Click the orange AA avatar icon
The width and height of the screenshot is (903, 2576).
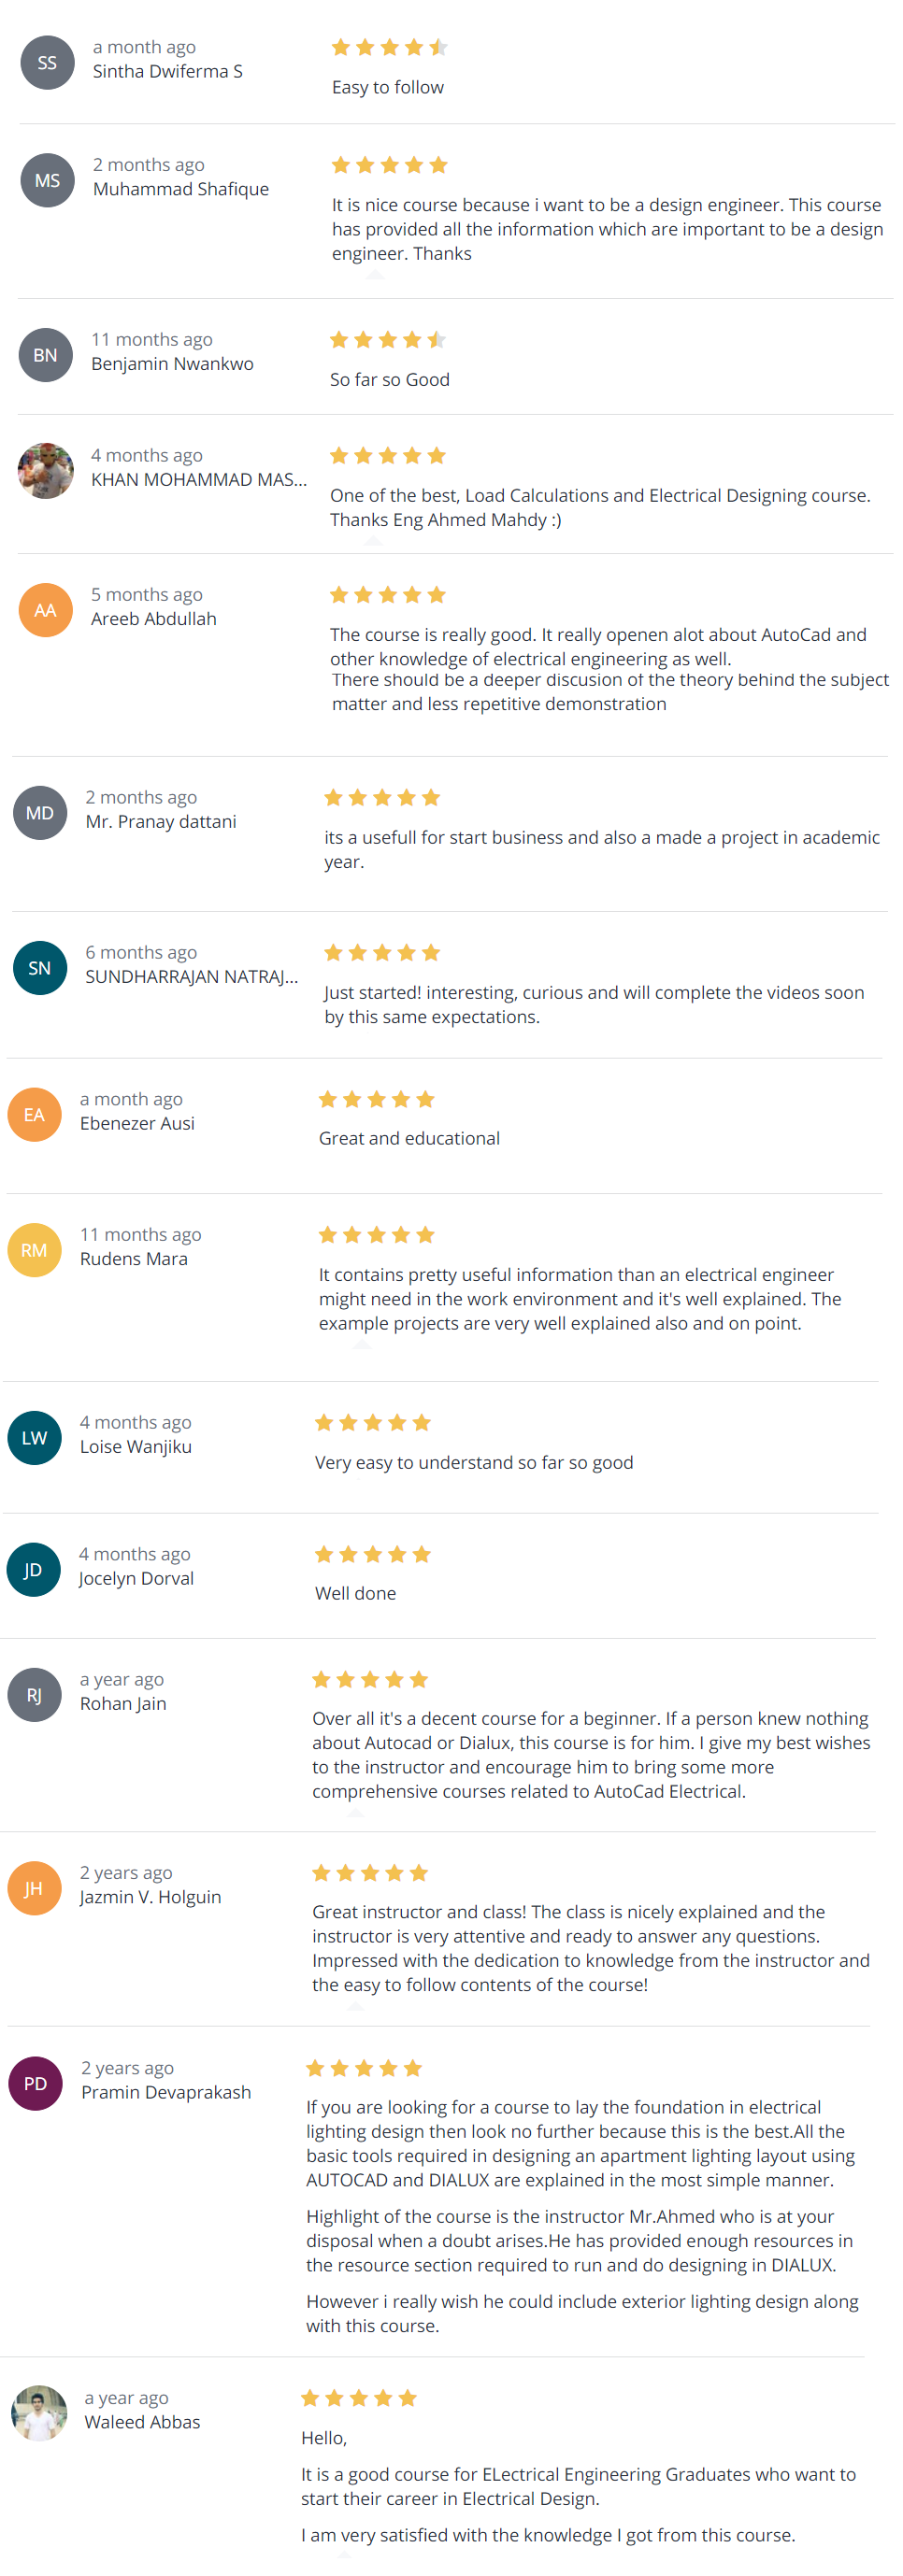point(45,611)
